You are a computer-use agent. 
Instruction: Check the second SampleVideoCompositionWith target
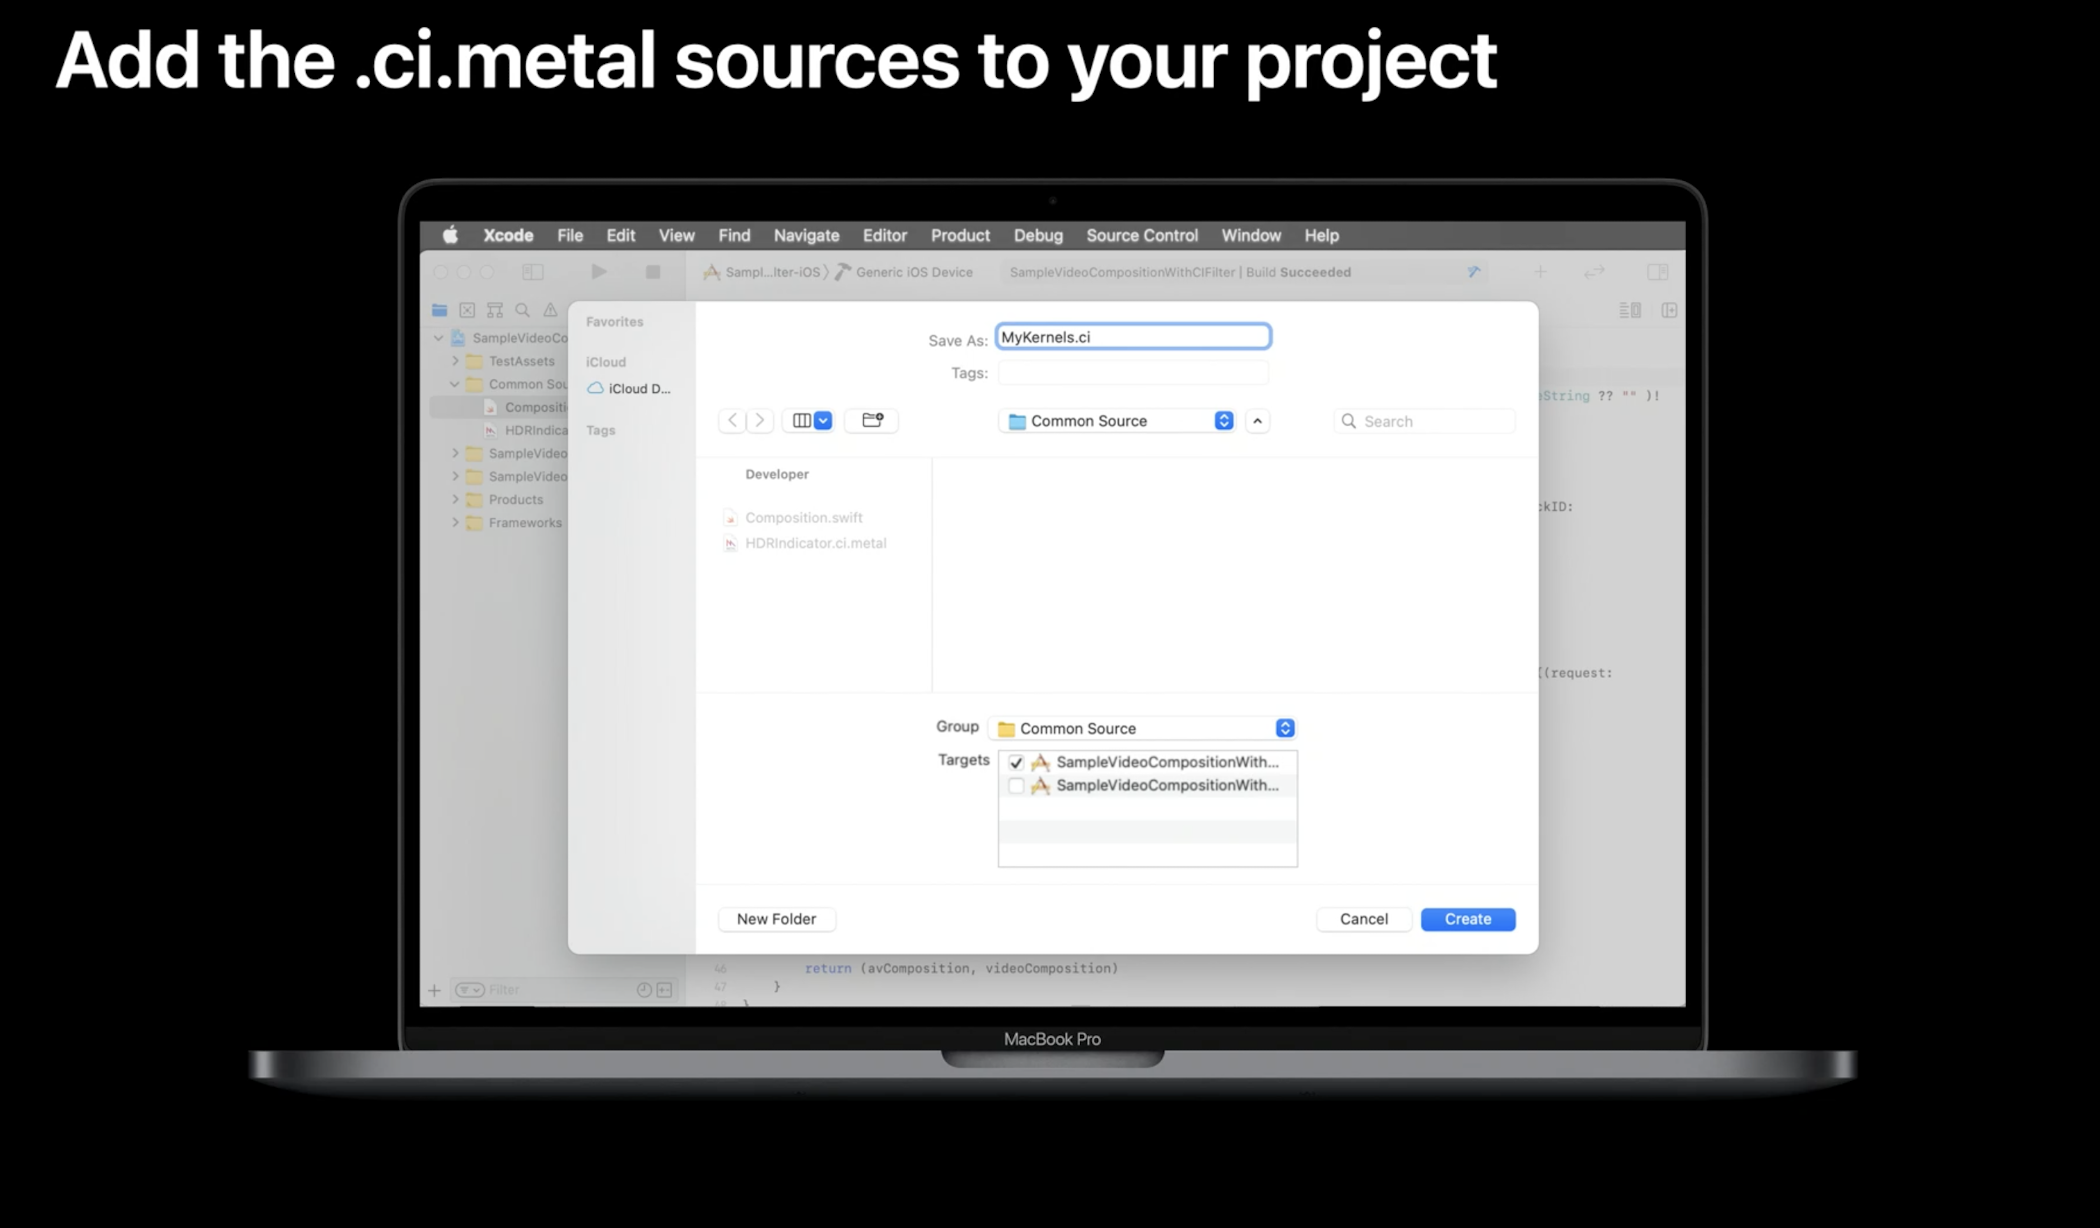click(x=1016, y=786)
